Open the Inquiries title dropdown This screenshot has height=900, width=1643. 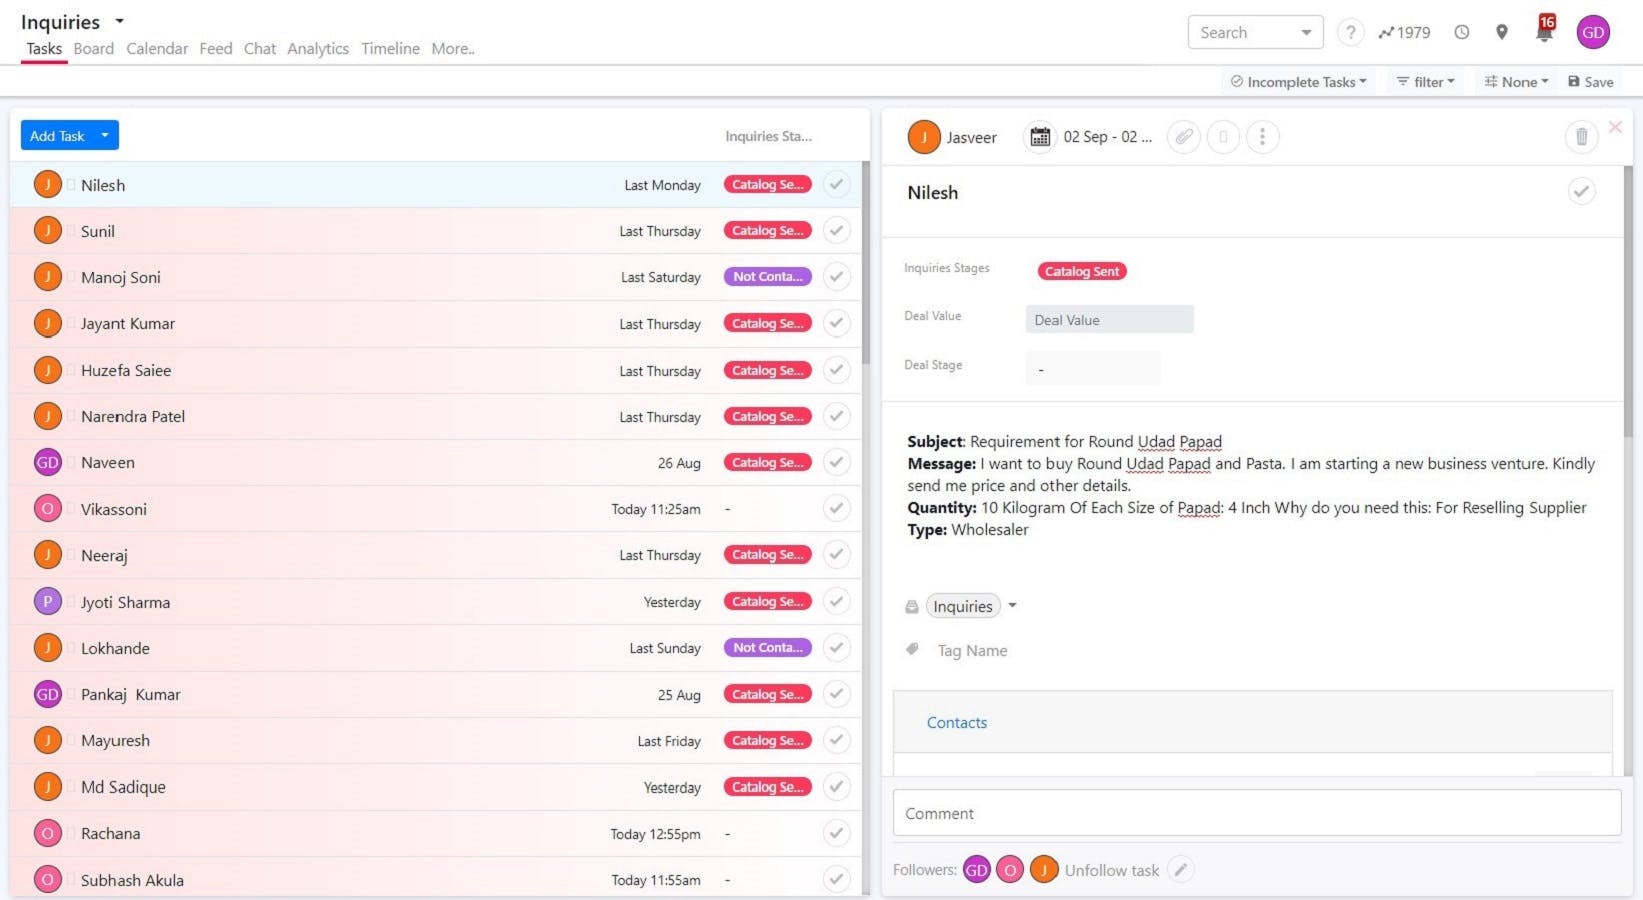119,21
